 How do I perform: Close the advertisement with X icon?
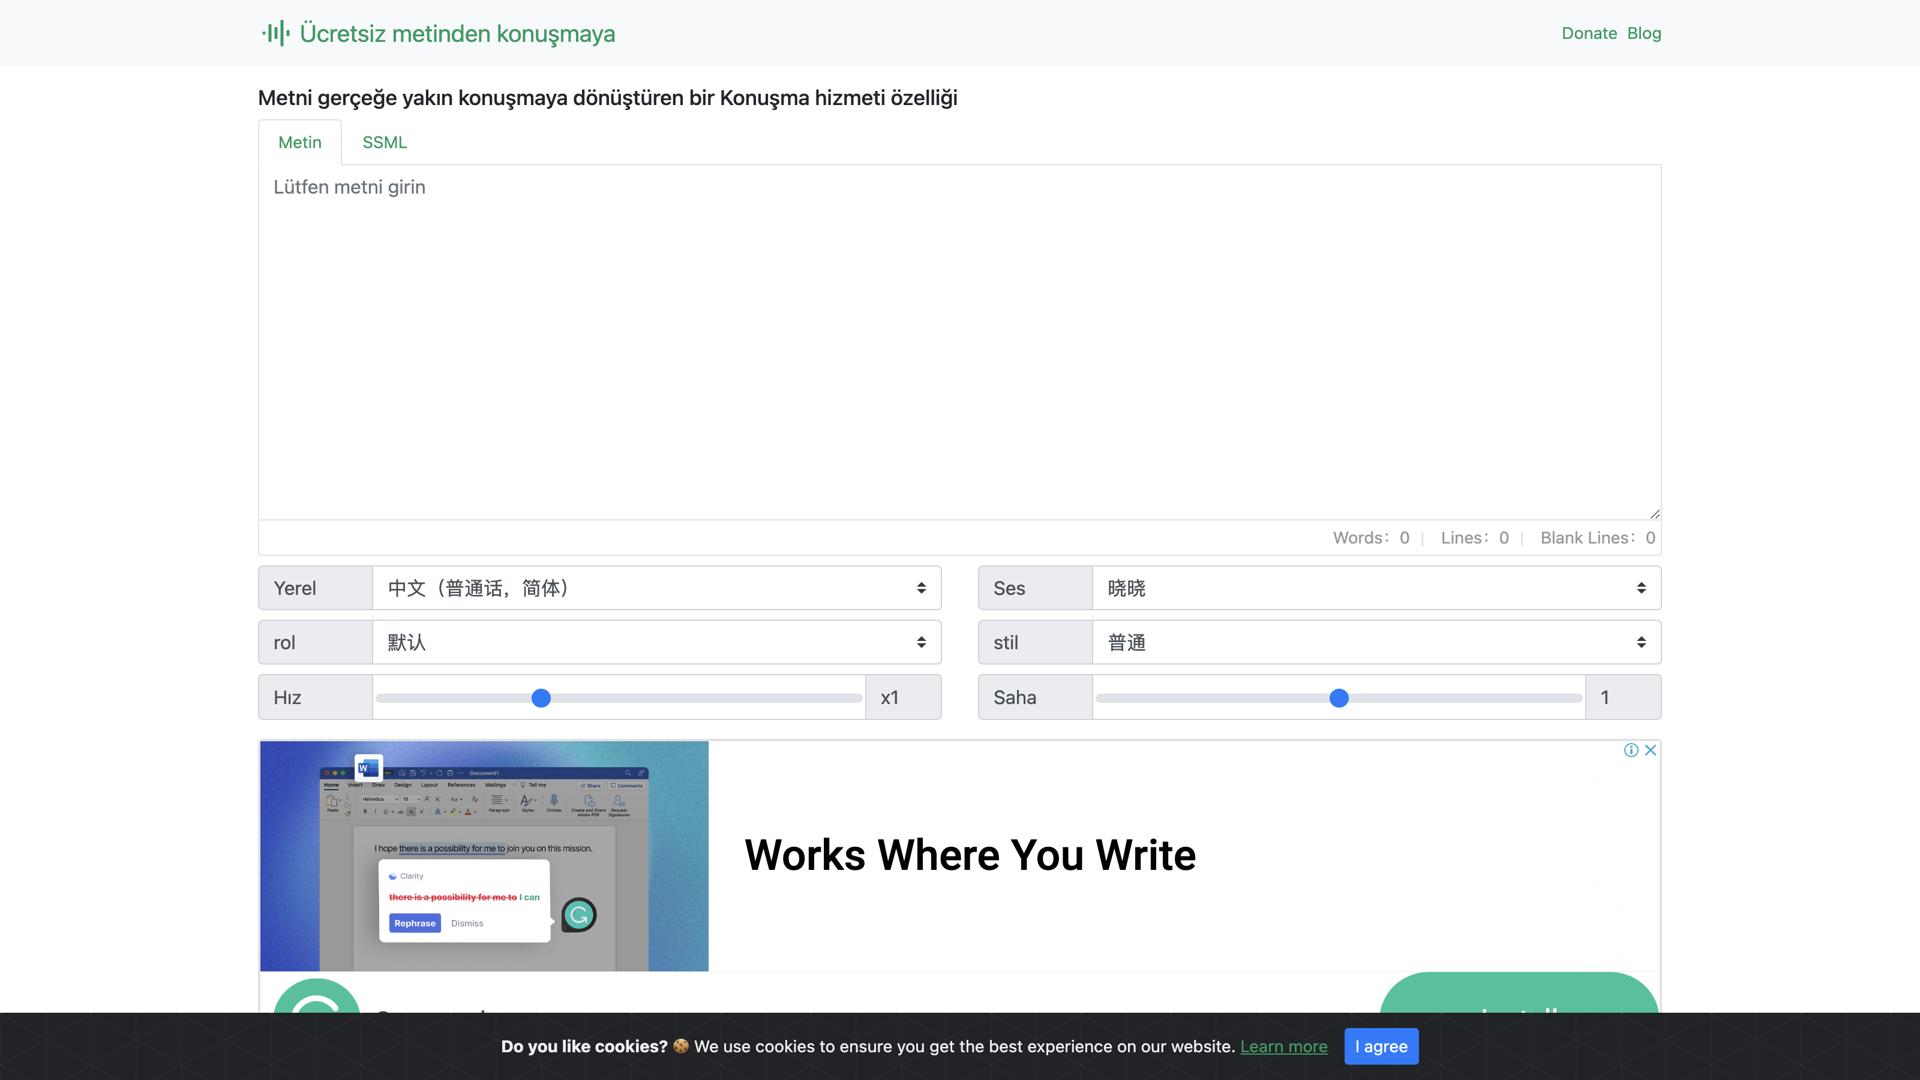tap(1651, 750)
